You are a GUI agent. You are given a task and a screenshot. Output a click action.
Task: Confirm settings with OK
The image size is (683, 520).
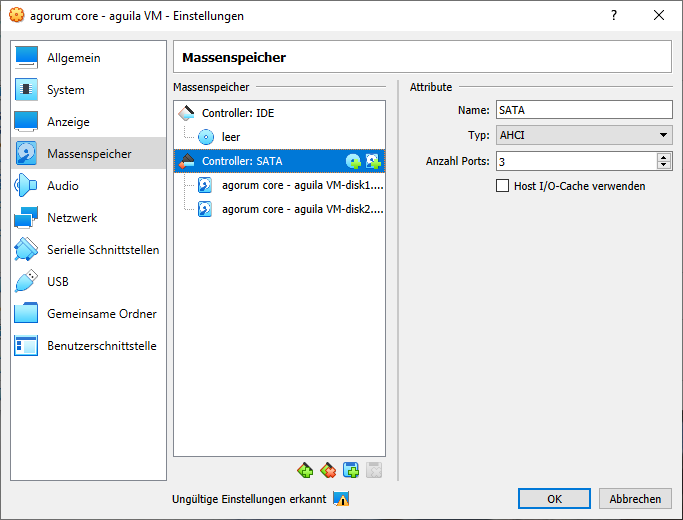coord(554,499)
